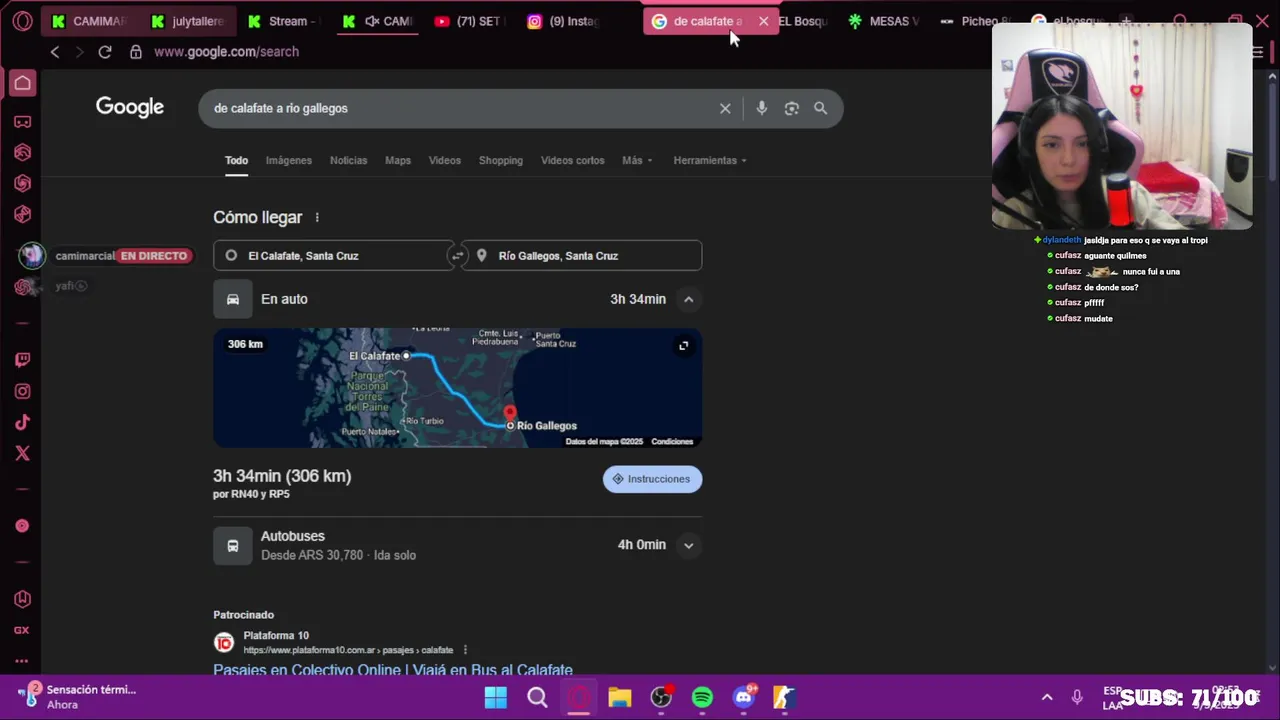
Task: Open the TikTok sidebar icon
Action: 22,423
